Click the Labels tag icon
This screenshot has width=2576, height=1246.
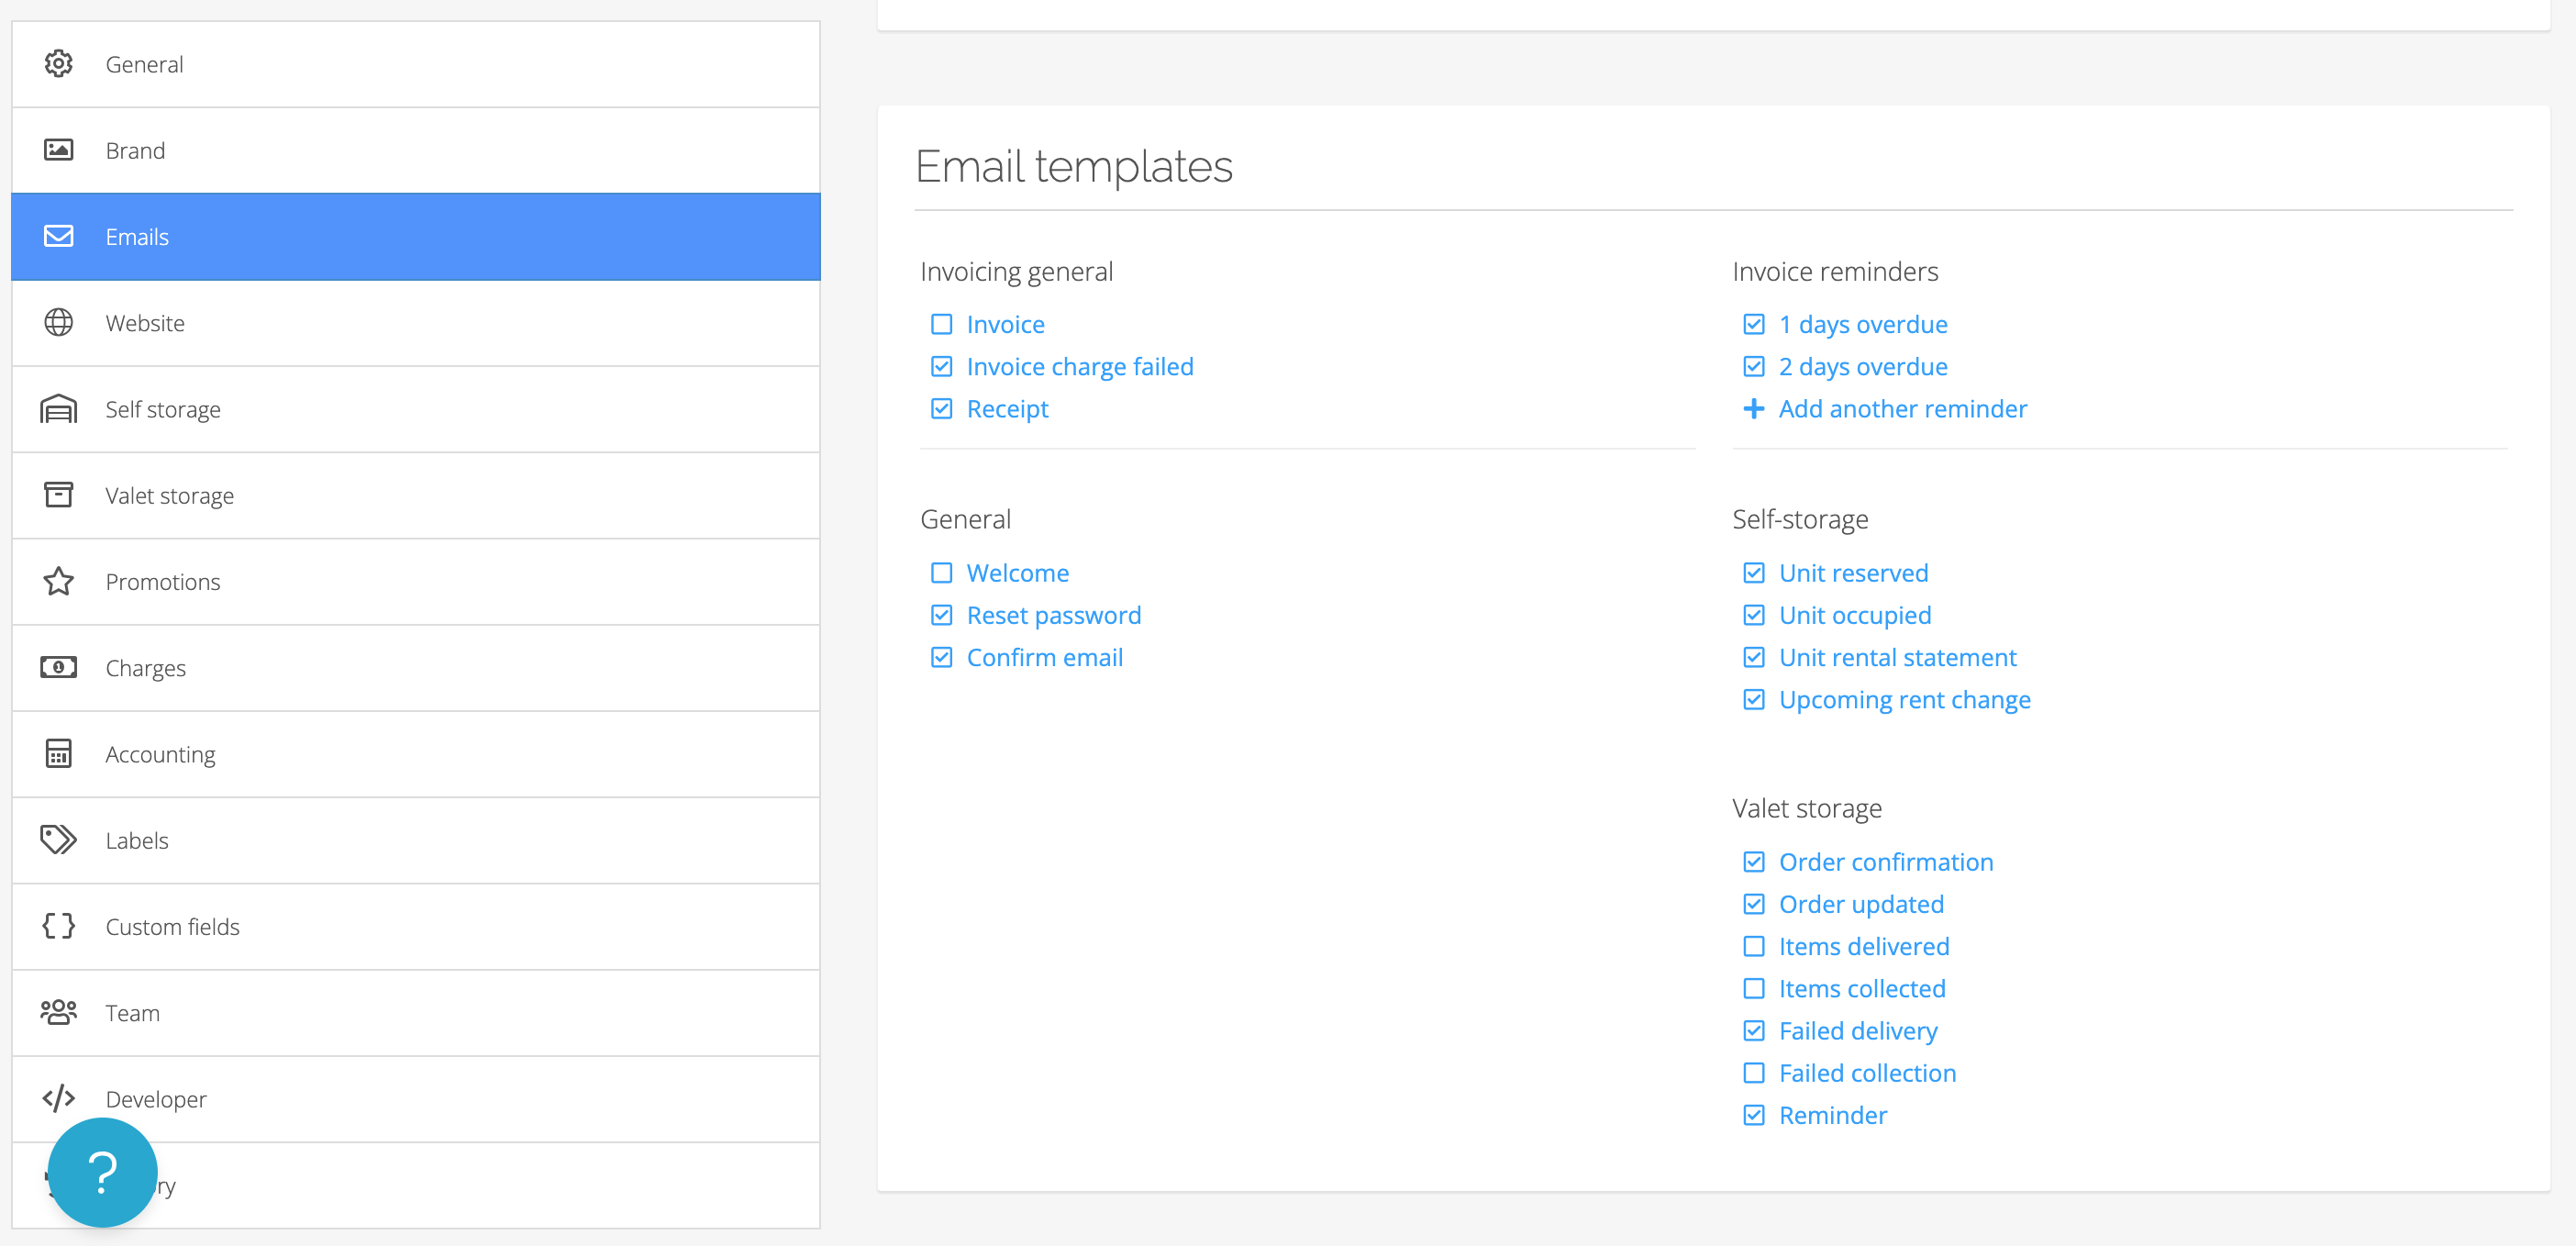[x=58, y=840]
